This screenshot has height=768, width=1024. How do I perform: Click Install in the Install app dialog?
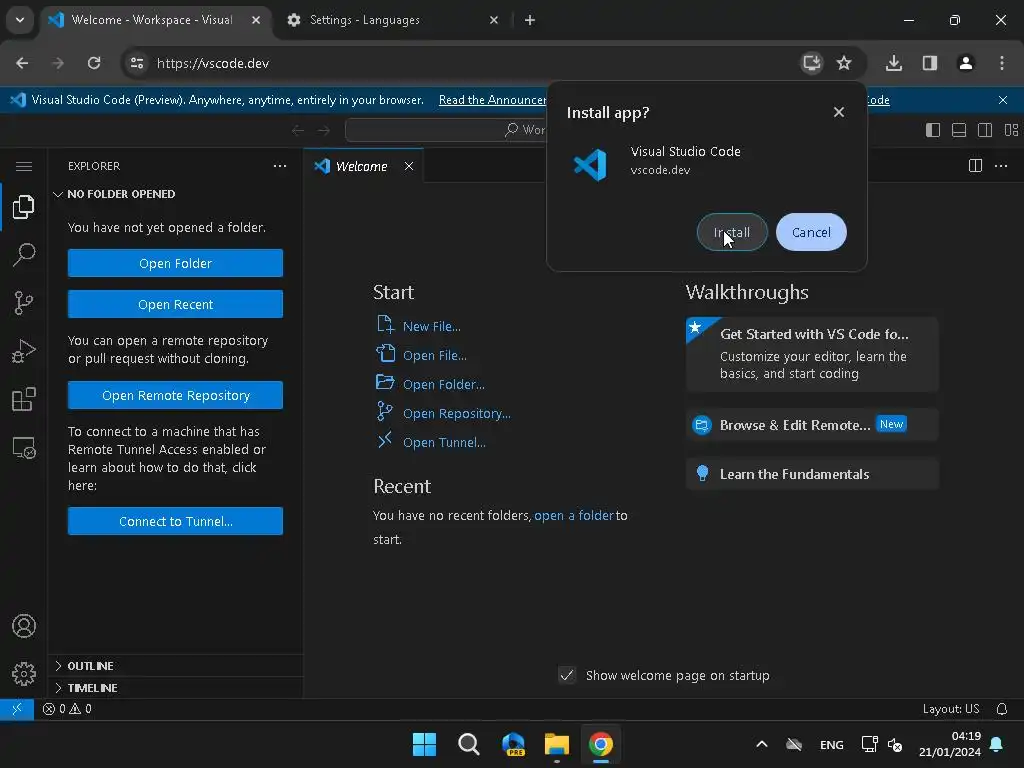tap(731, 232)
